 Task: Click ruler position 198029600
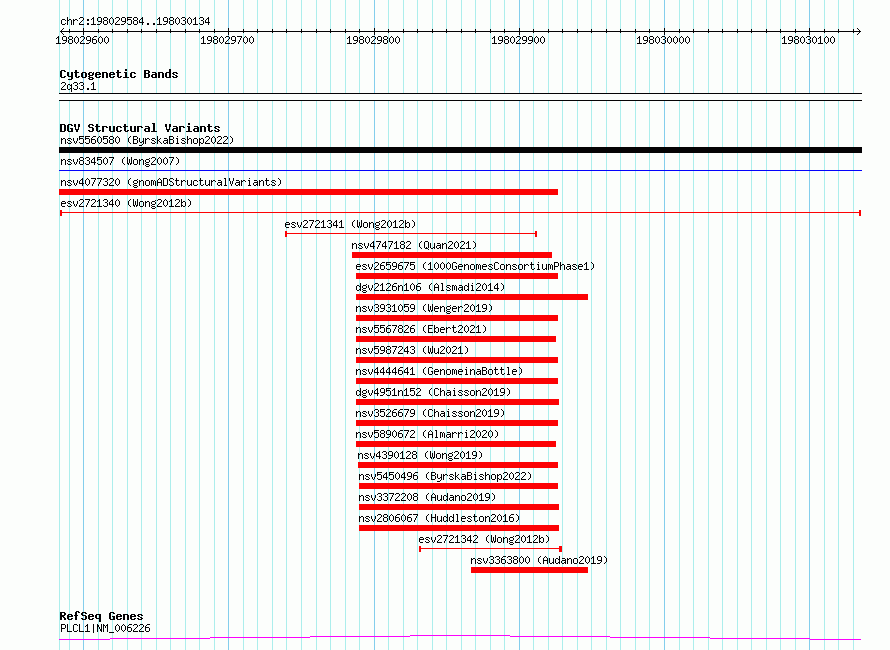click(82, 40)
